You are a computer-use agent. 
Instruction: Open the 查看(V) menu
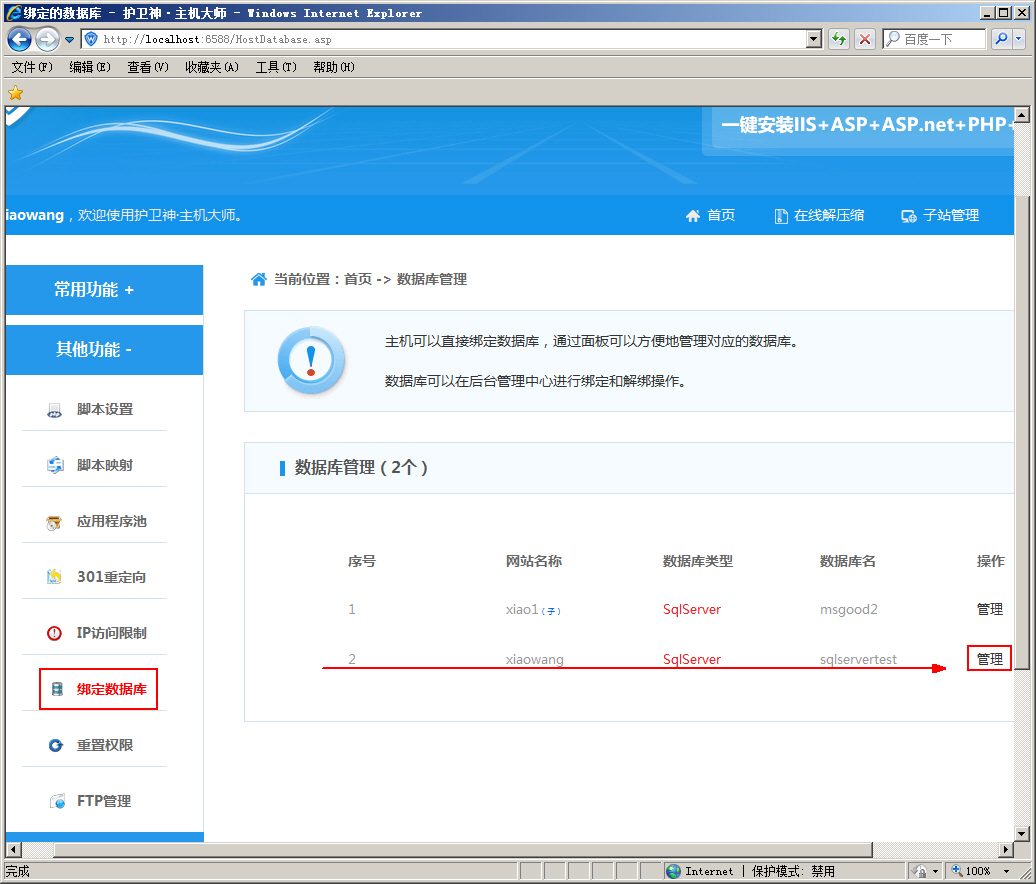click(146, 67)
